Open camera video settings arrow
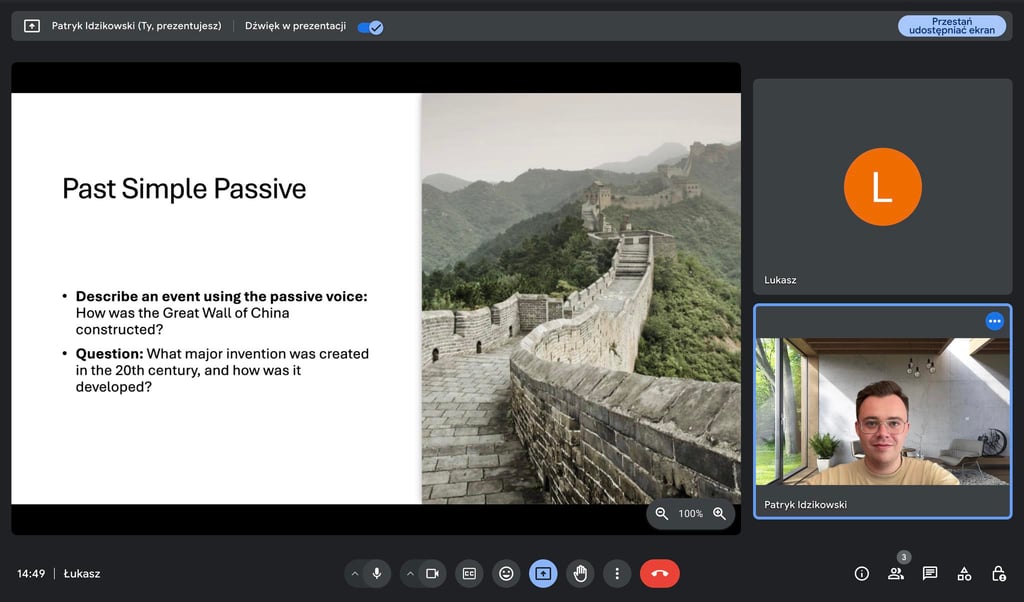The height and width of the screenshot is (602, 1024). pyautogui.click(x=410, y=573)
